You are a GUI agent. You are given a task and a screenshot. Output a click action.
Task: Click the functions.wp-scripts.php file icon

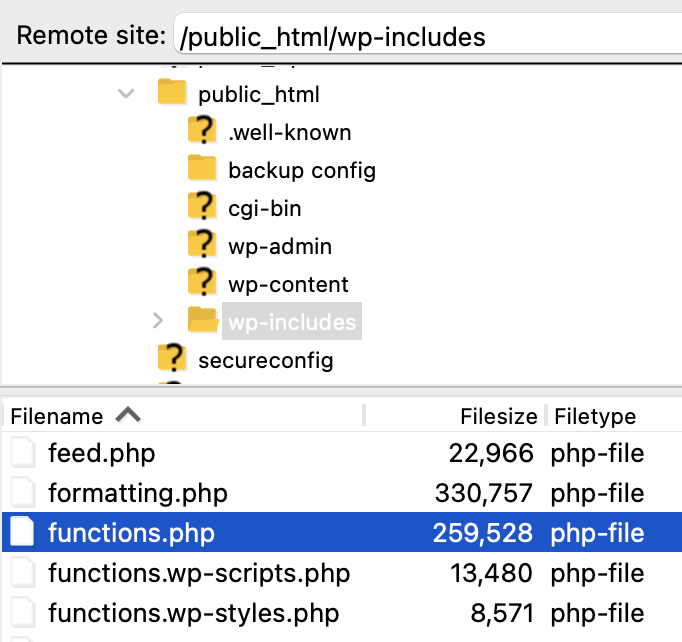[x=23, y=572]
